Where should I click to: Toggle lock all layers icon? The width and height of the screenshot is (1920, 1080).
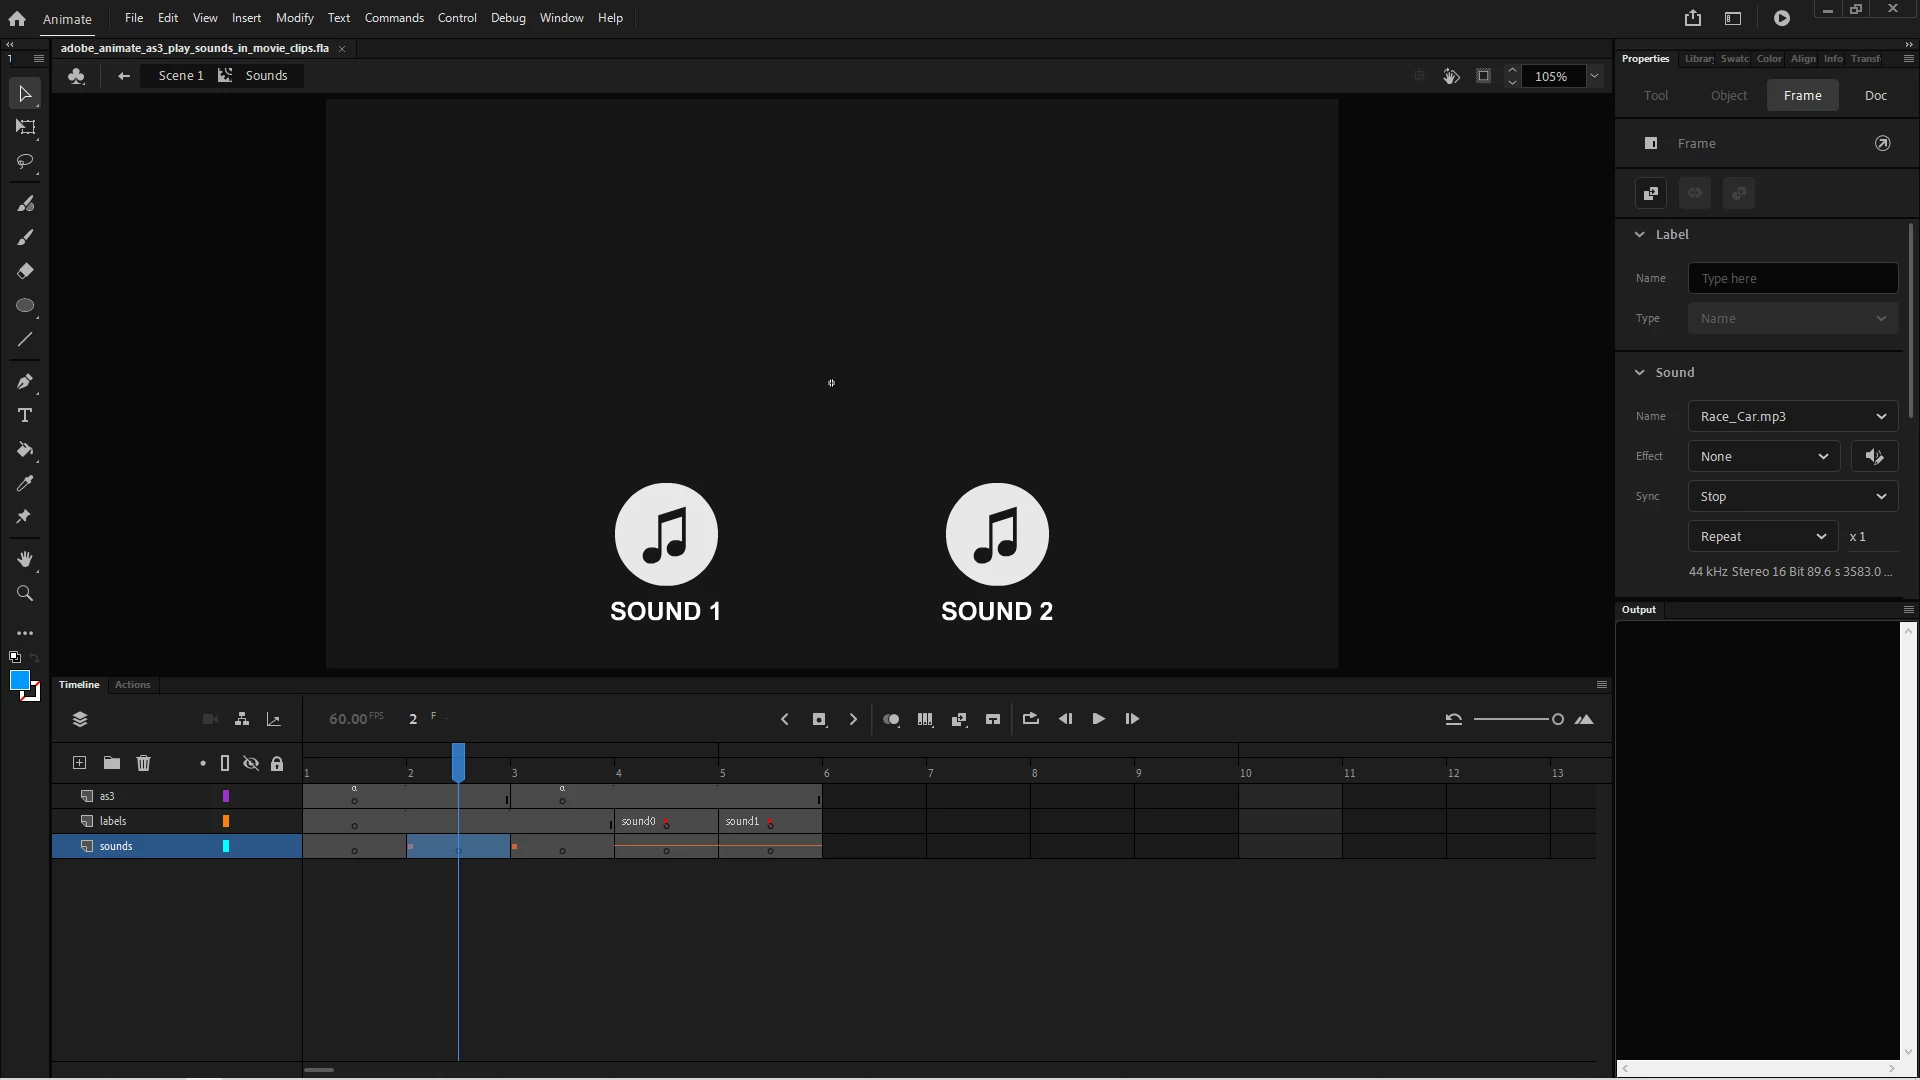[x=277, y=763]
